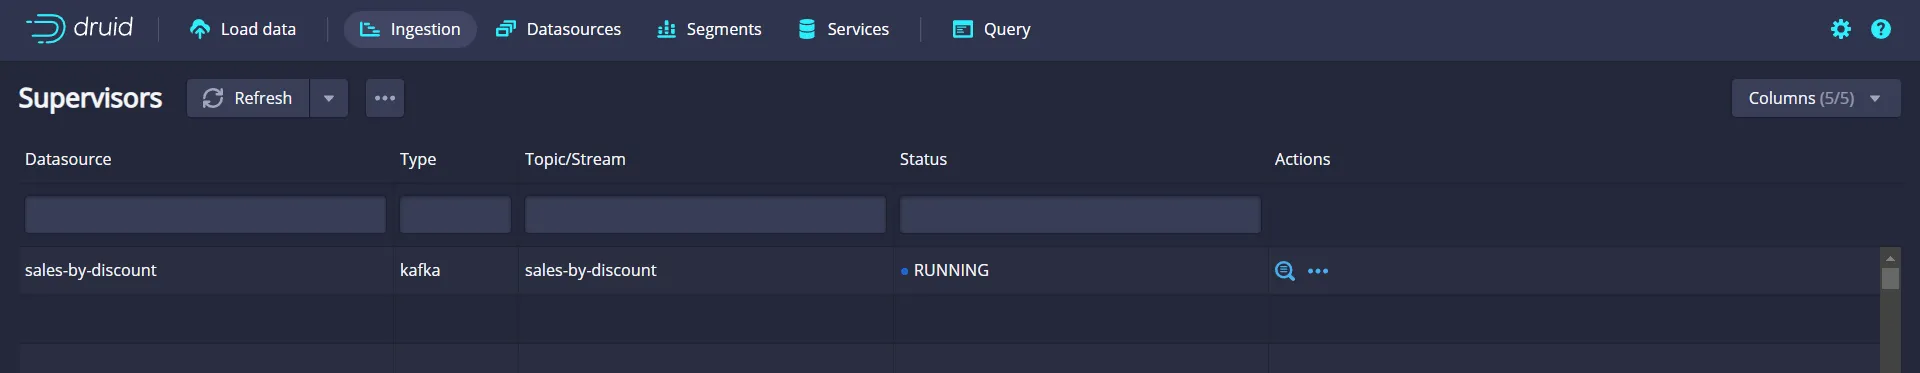Sort by the Status column header
This screenshot has width=1920, height=373.
click(923, 159)
